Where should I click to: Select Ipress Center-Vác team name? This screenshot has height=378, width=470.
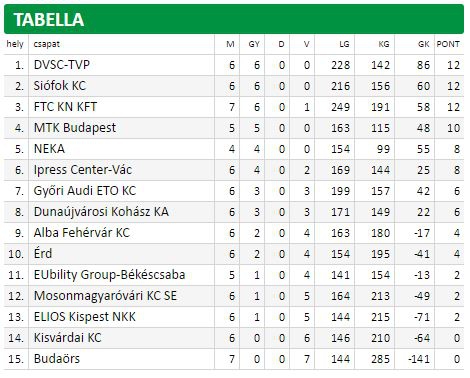pyautogui.click(x=83, y=170)
